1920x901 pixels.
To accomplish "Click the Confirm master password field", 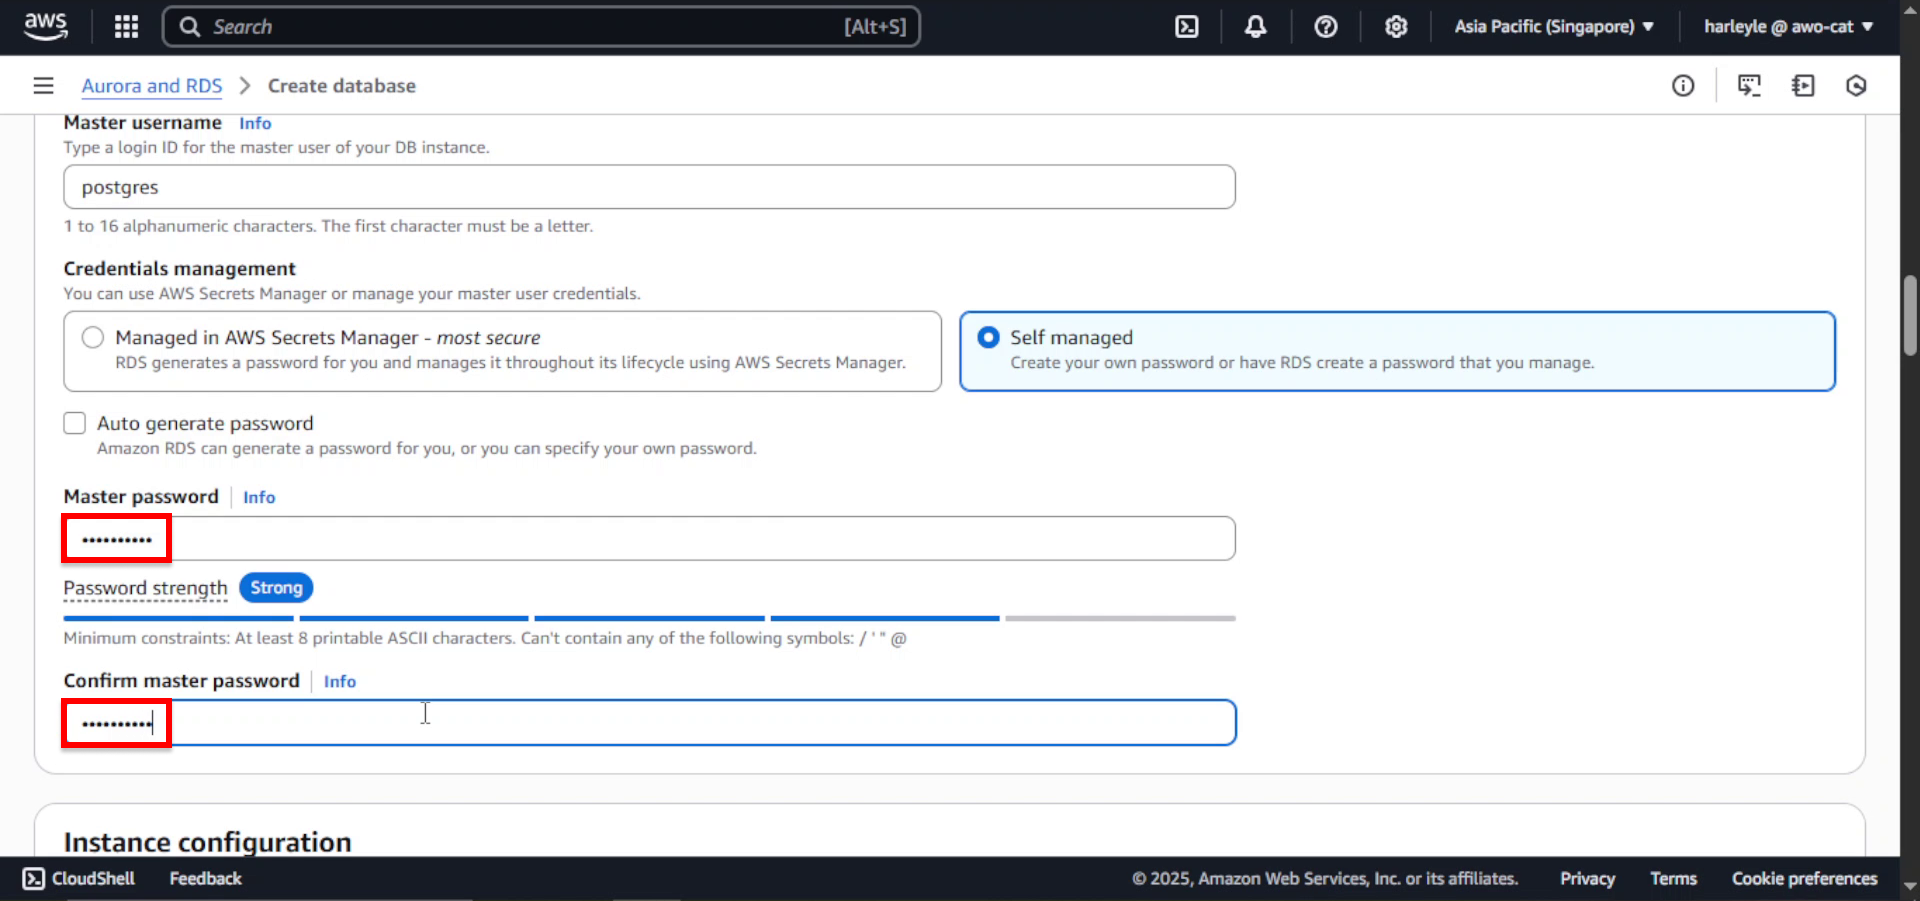I will click(x=649, y=723).
